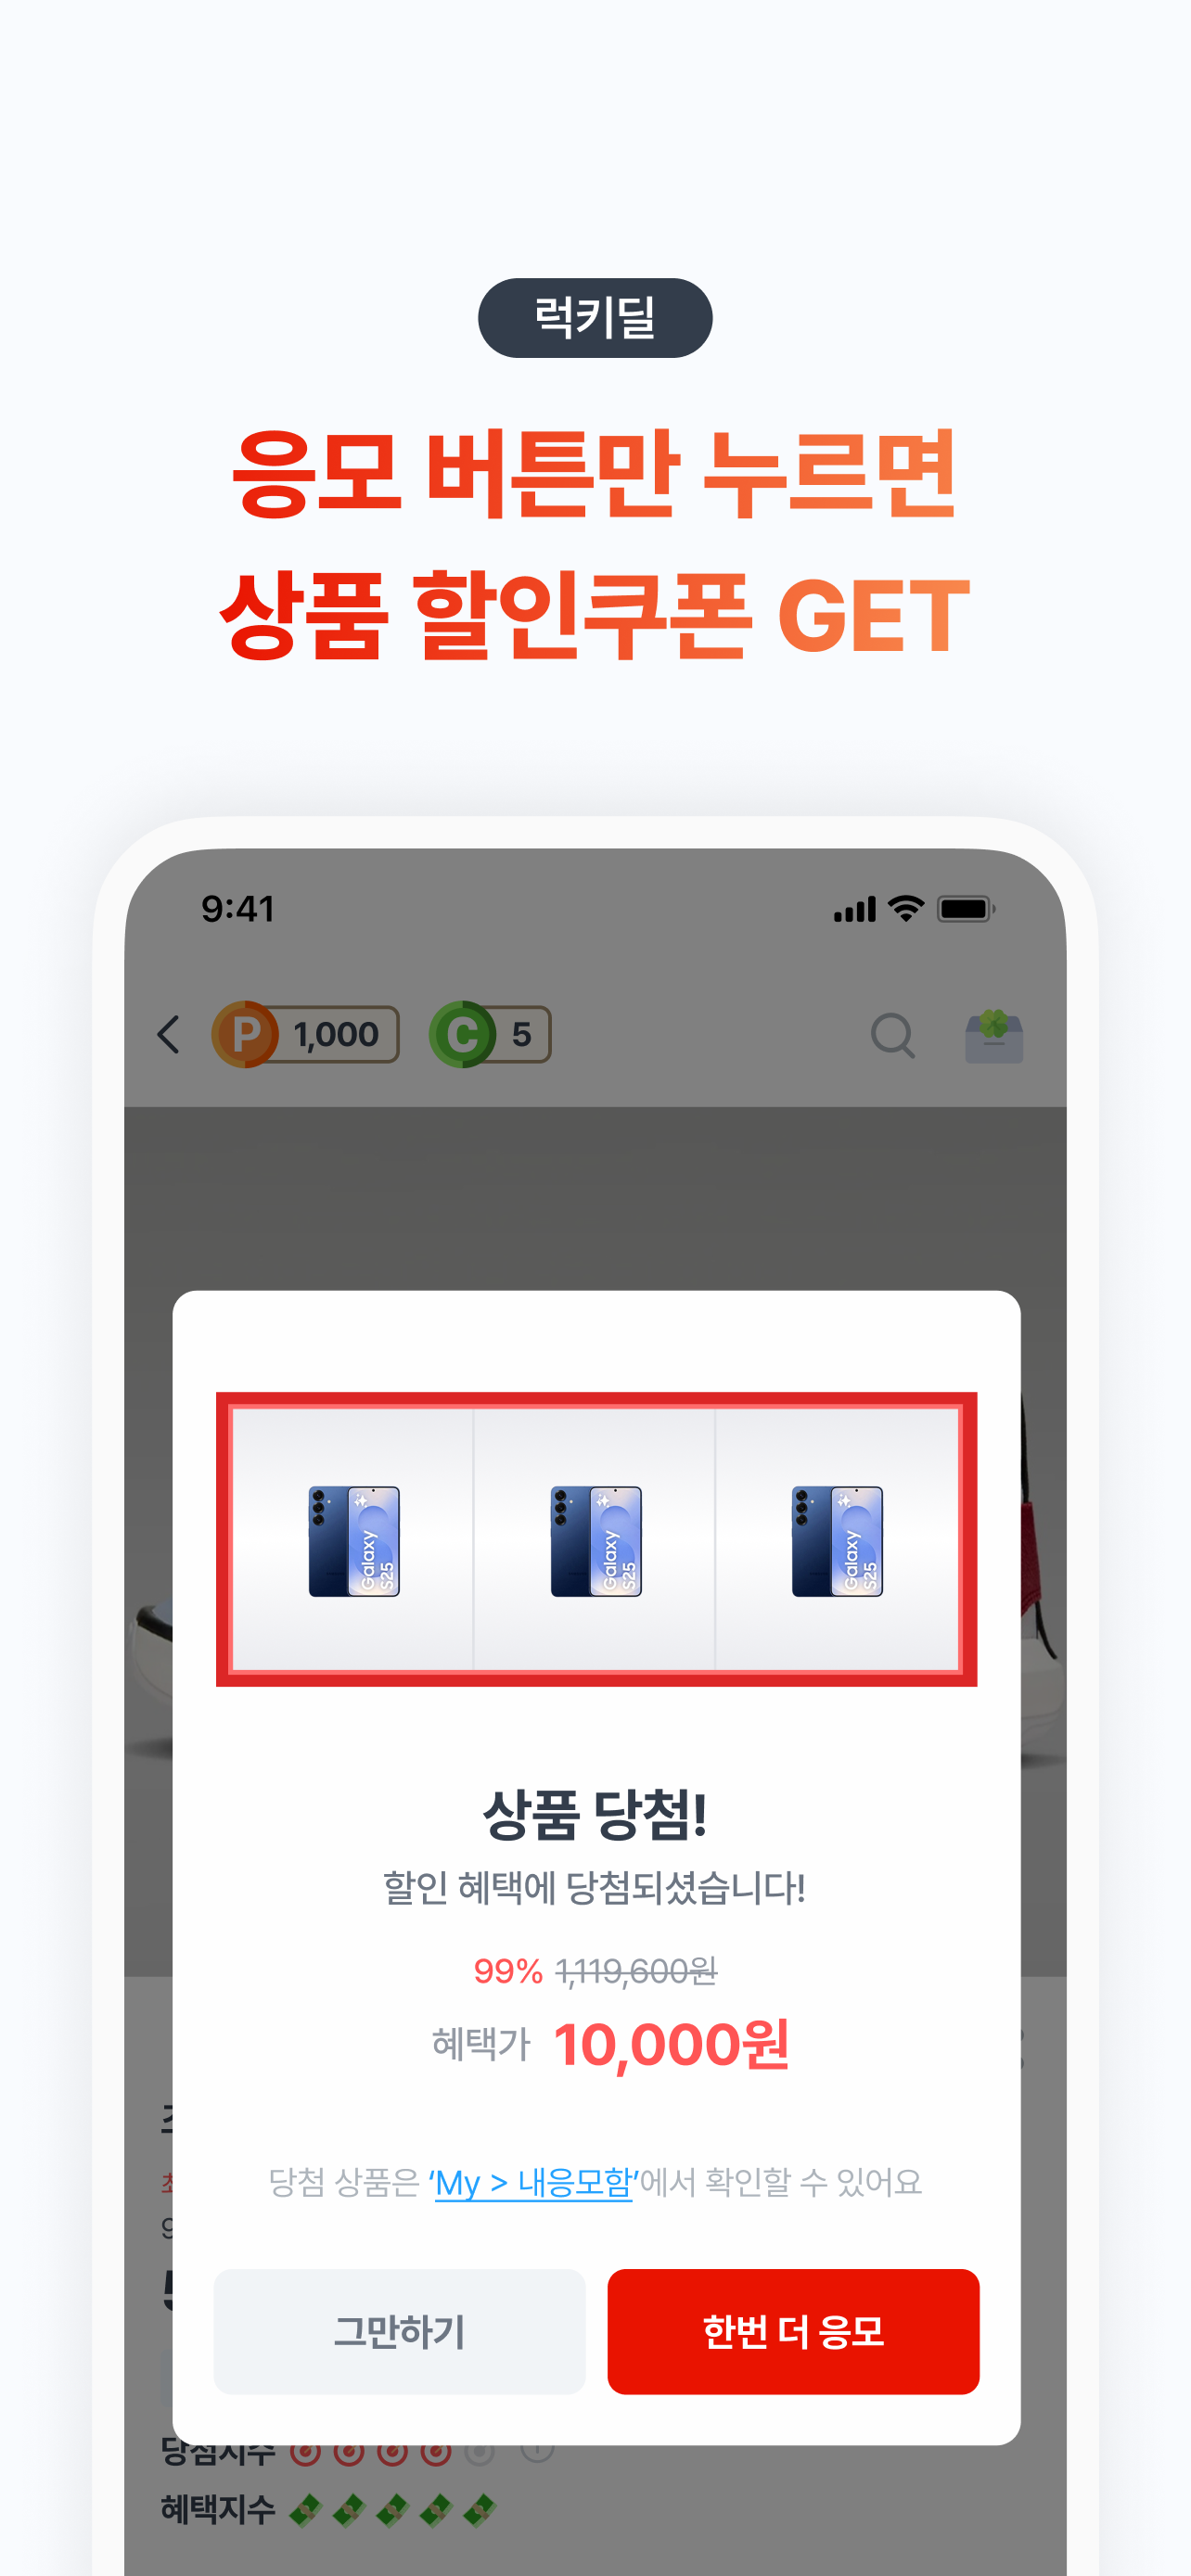Open the P points balance badge

305,1034
